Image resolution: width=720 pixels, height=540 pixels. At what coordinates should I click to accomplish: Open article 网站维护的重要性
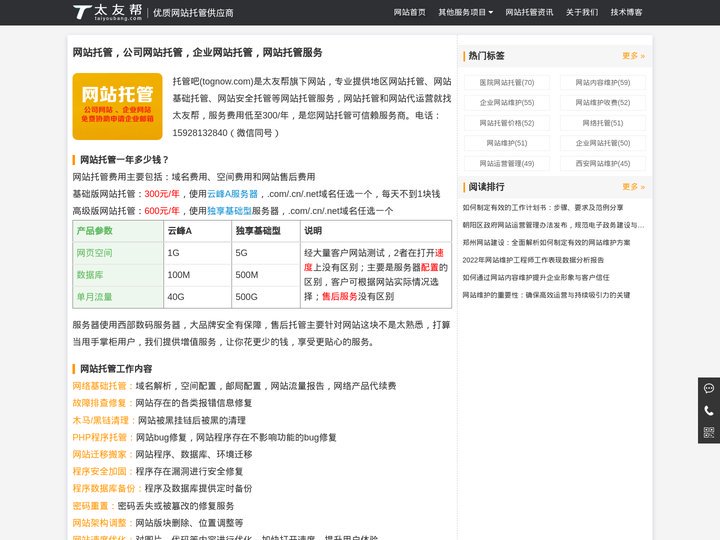pyautogui.click(x=546, y=295)
